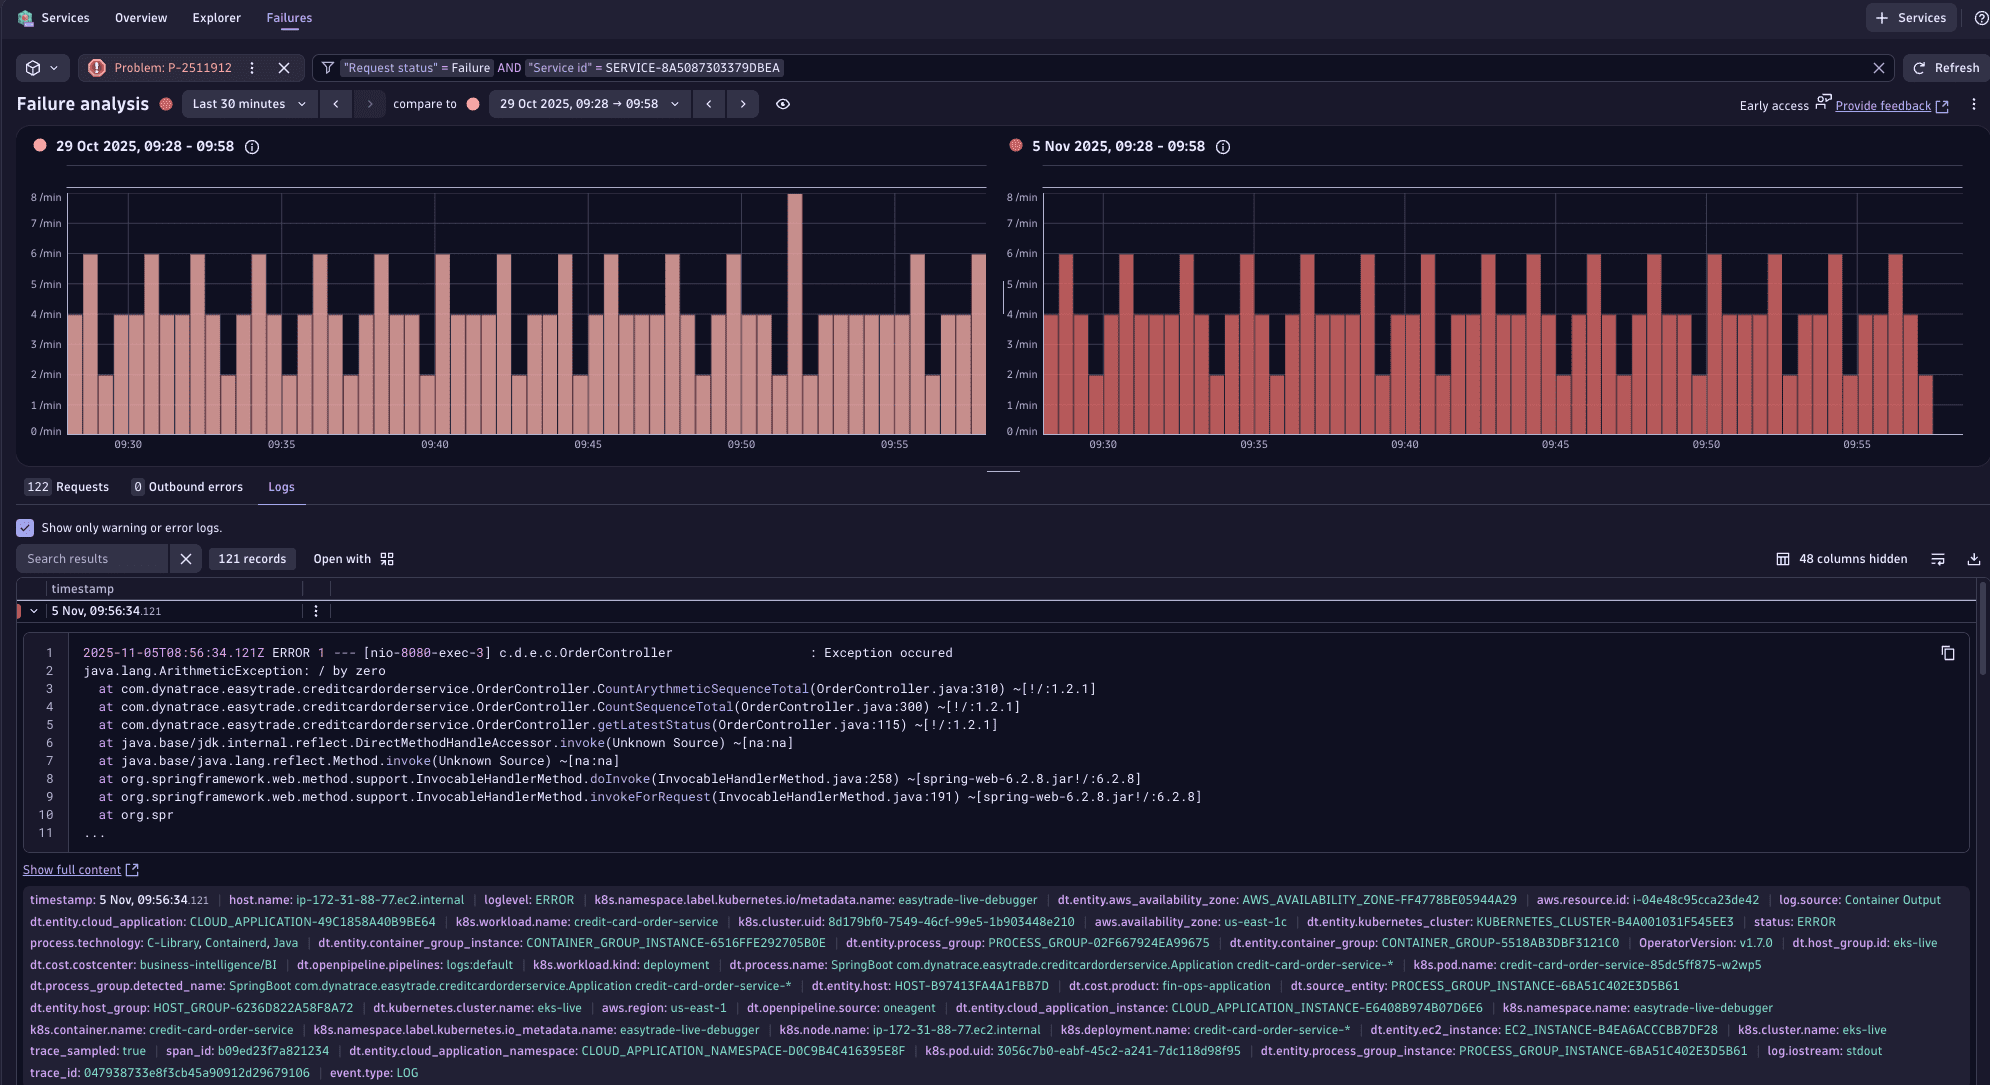Collapse the 5 Nov 09:56:34 log row
Viewport: 1990px width, 1085px height.
pos(34,611)
